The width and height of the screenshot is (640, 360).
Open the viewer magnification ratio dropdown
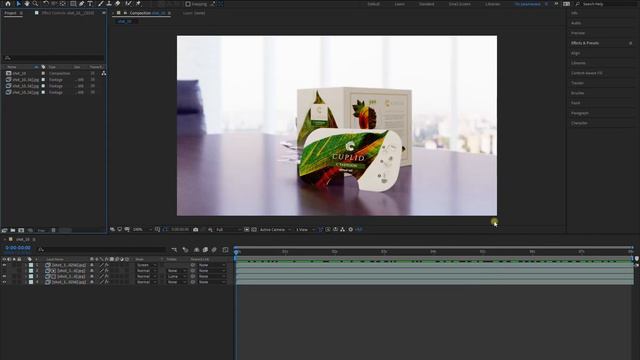[142, 229]
